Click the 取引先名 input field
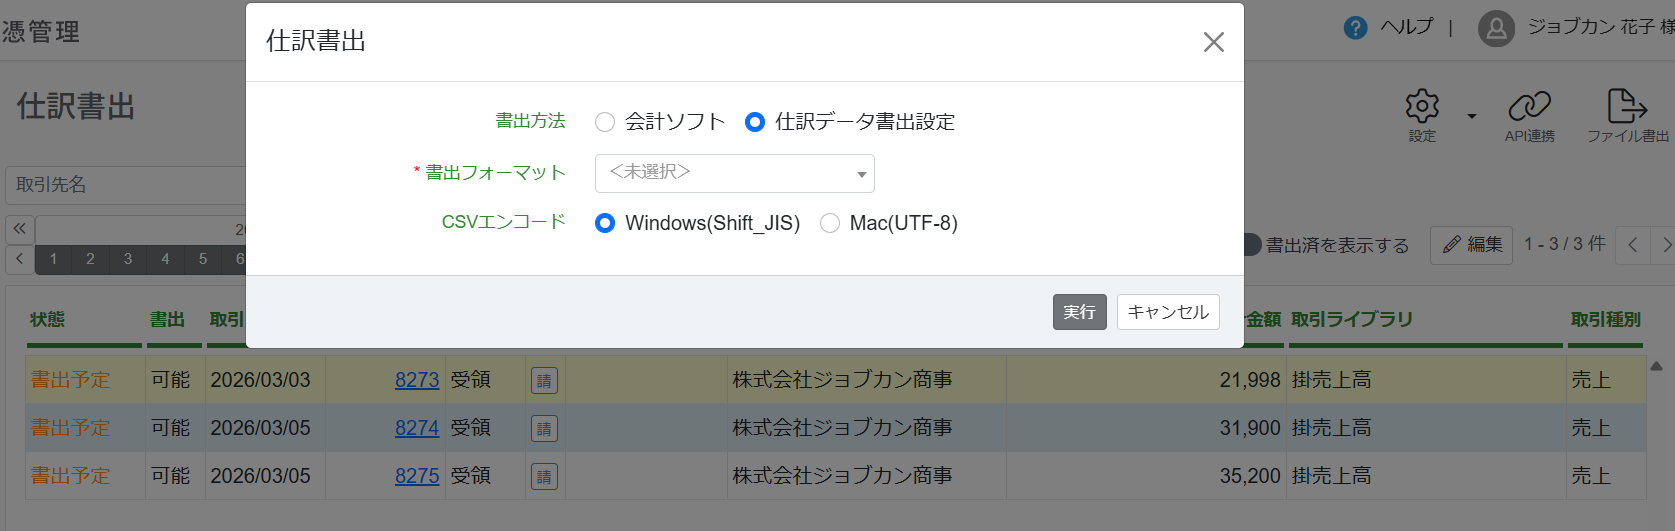The image size is (1675, 531). tap(125, 185)
